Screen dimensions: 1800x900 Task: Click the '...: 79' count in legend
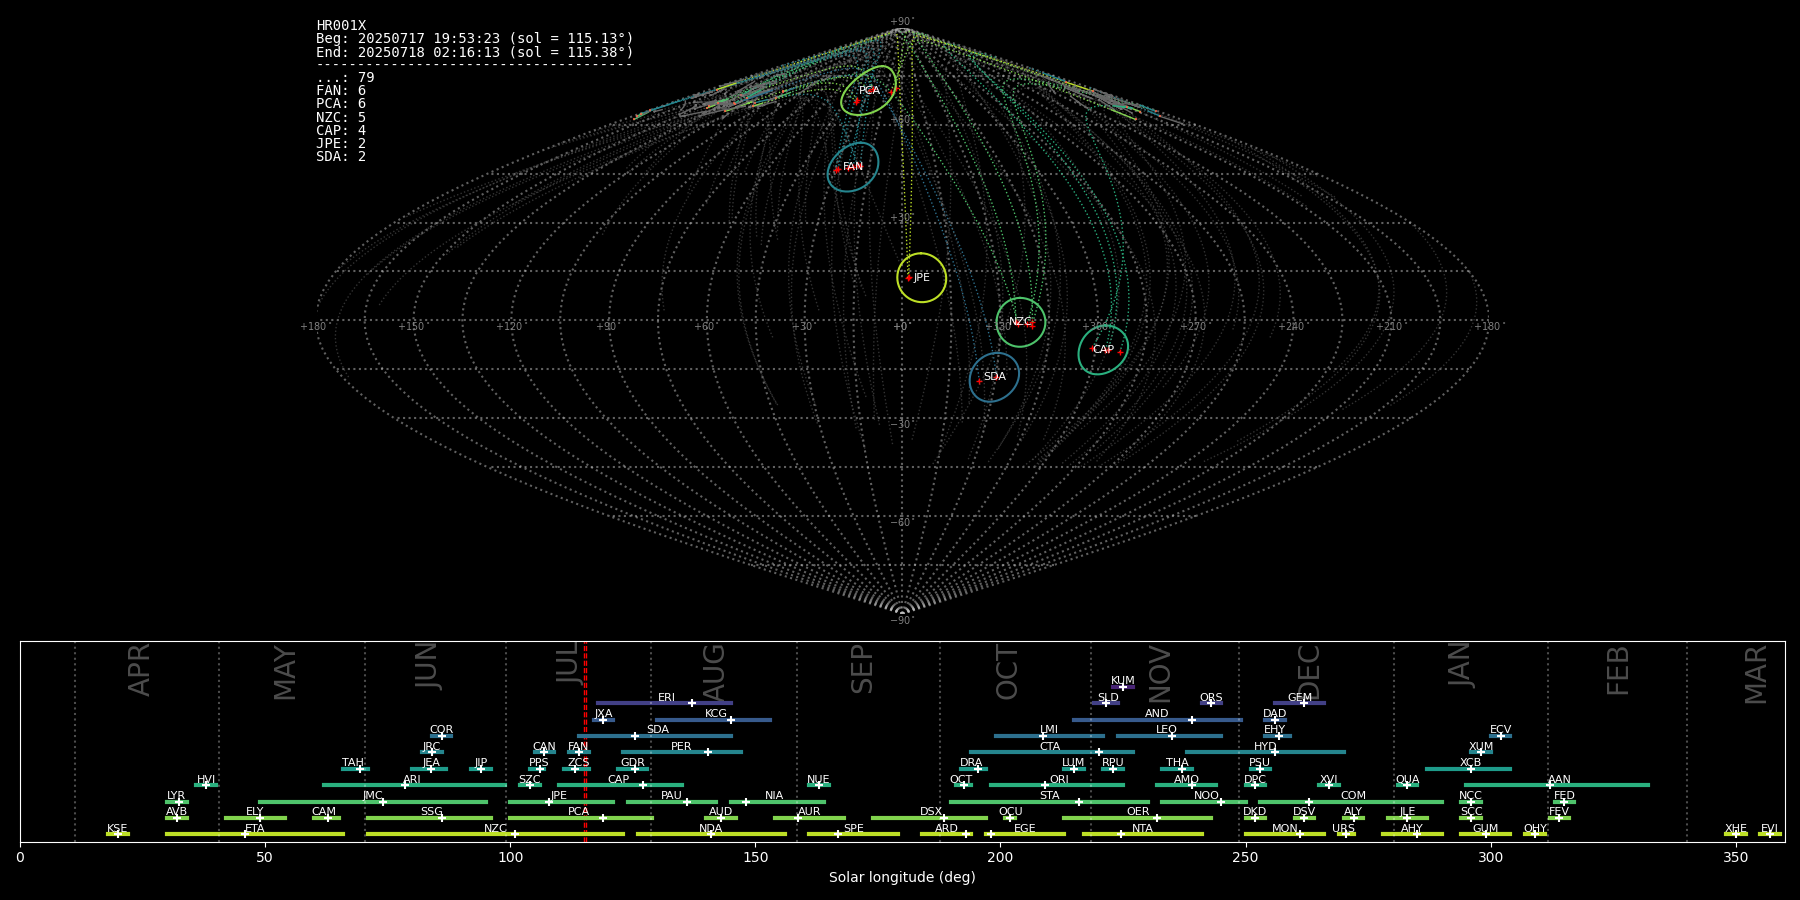point(345,78)
